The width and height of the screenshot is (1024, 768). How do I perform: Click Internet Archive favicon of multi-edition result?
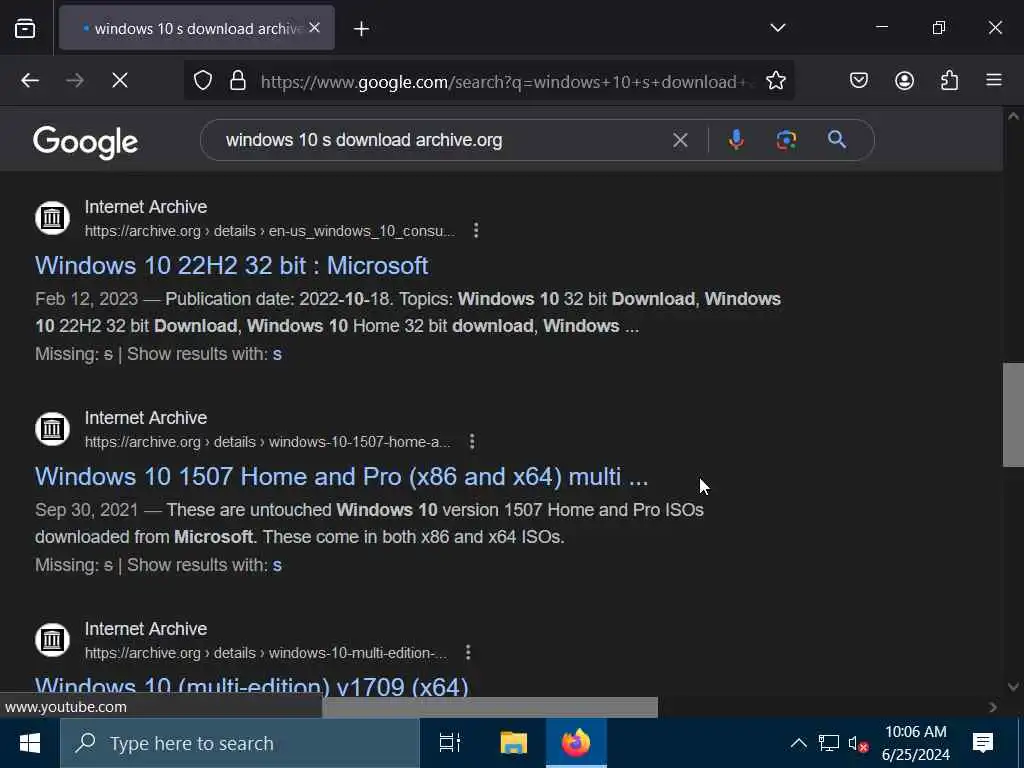pos(52,639)
